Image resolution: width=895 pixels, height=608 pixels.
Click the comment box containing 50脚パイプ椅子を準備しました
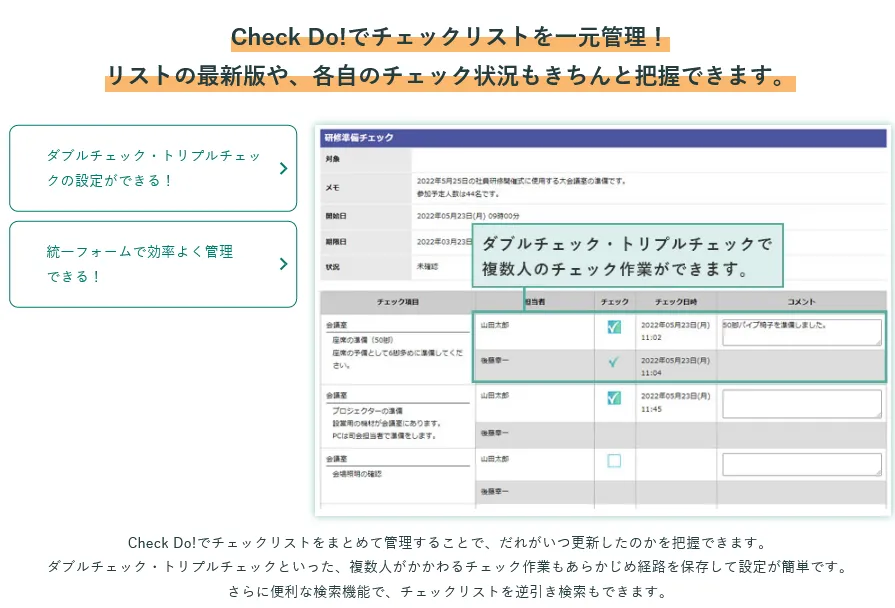(801, 332)
